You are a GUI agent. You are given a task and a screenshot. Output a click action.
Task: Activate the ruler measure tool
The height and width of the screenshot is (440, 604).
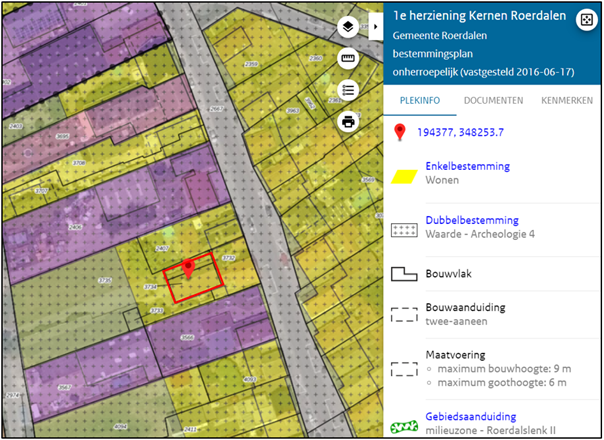point(348,58)
